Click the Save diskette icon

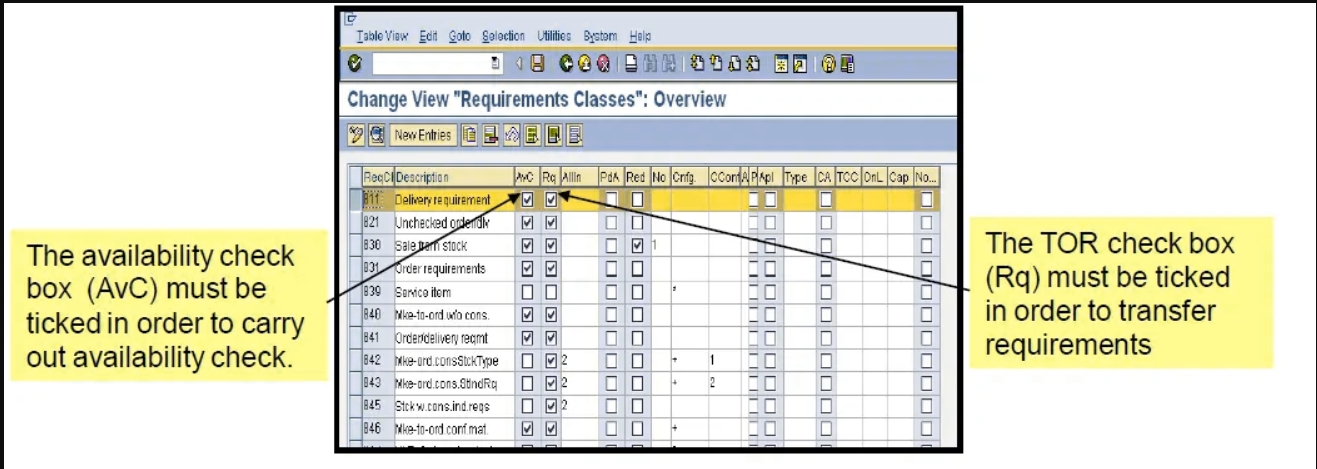tap(537, 64)
